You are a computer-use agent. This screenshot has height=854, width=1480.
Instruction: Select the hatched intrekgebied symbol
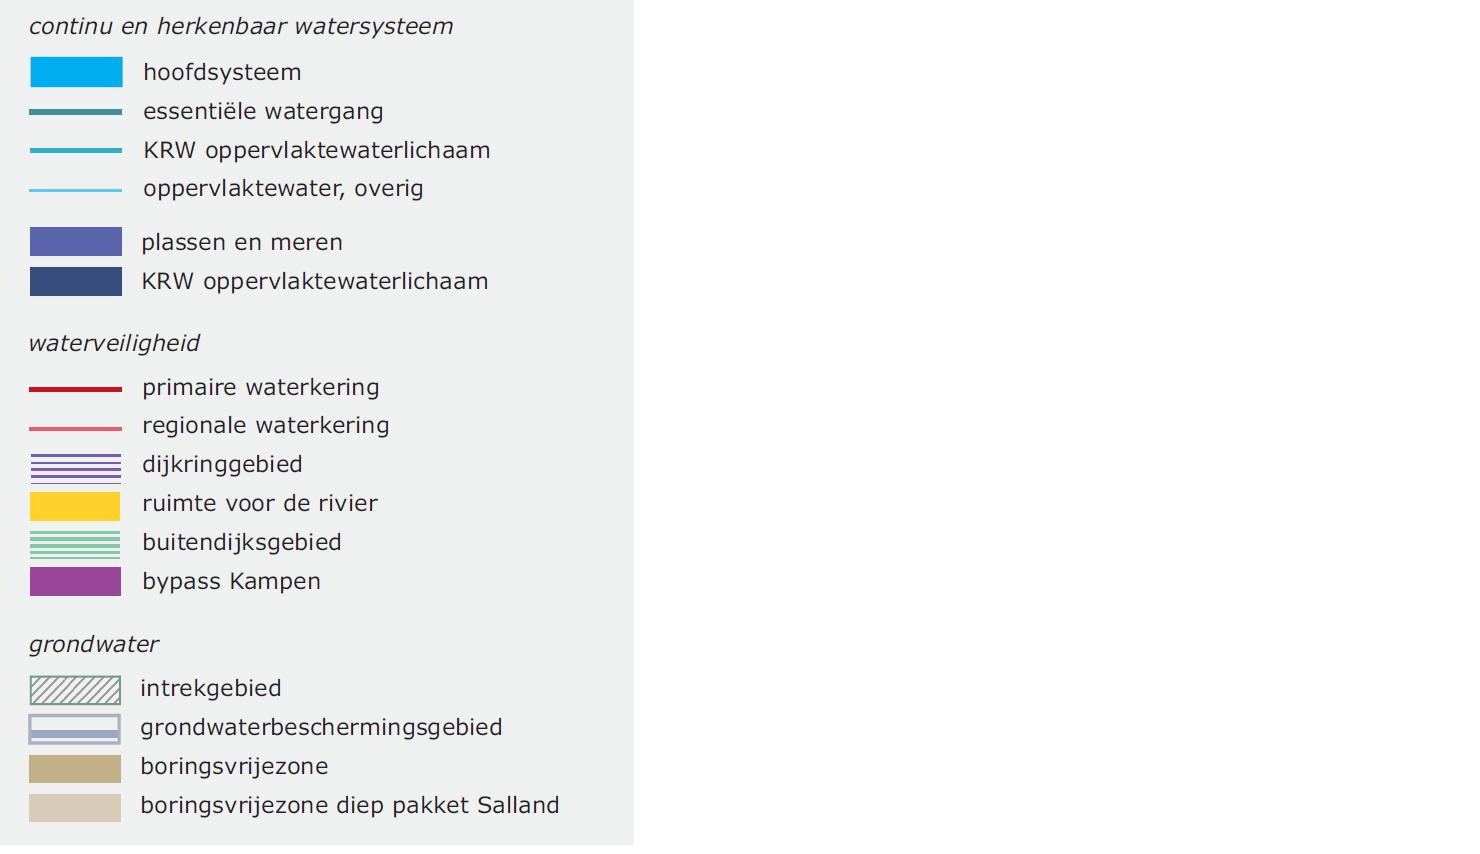(75, 690)
